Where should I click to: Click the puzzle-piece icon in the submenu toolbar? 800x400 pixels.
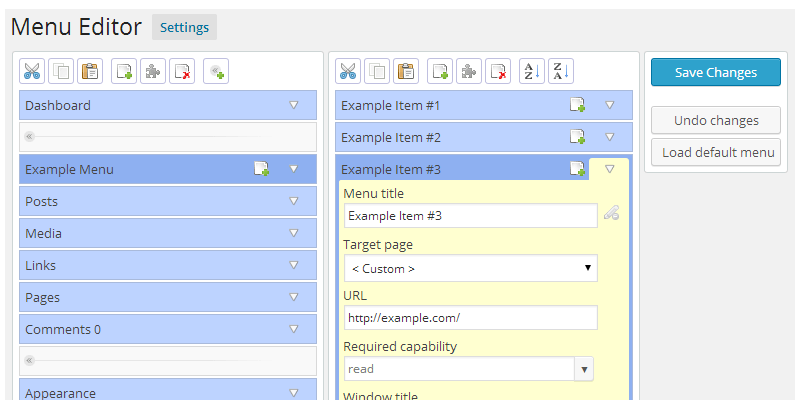pos(469,71)
